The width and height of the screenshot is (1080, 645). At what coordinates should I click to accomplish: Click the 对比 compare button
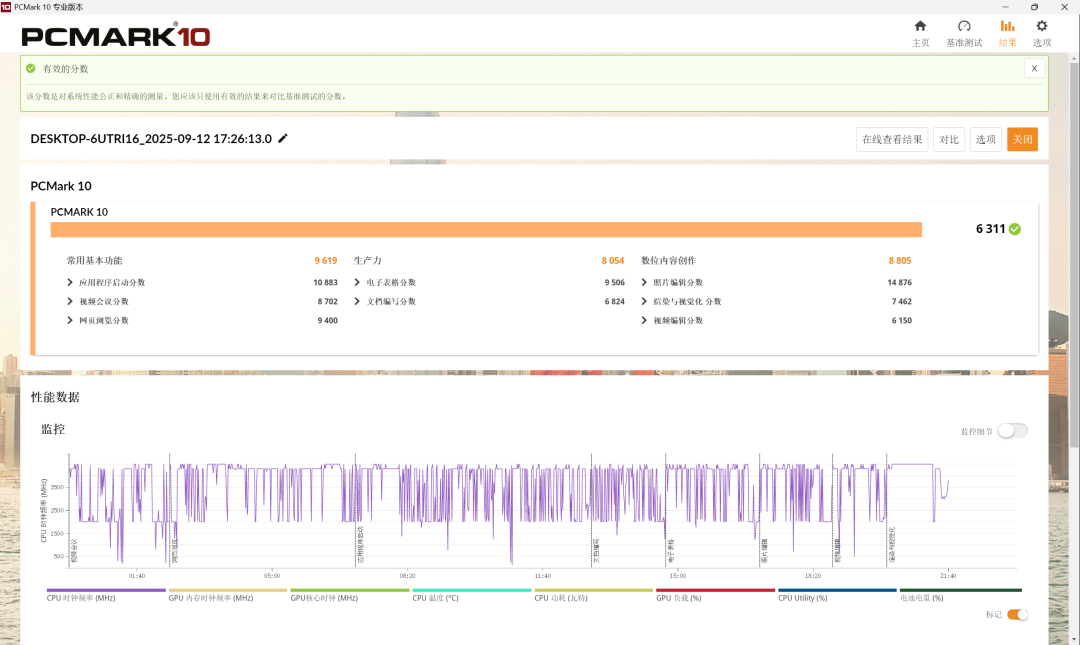(x=948, y=139)
